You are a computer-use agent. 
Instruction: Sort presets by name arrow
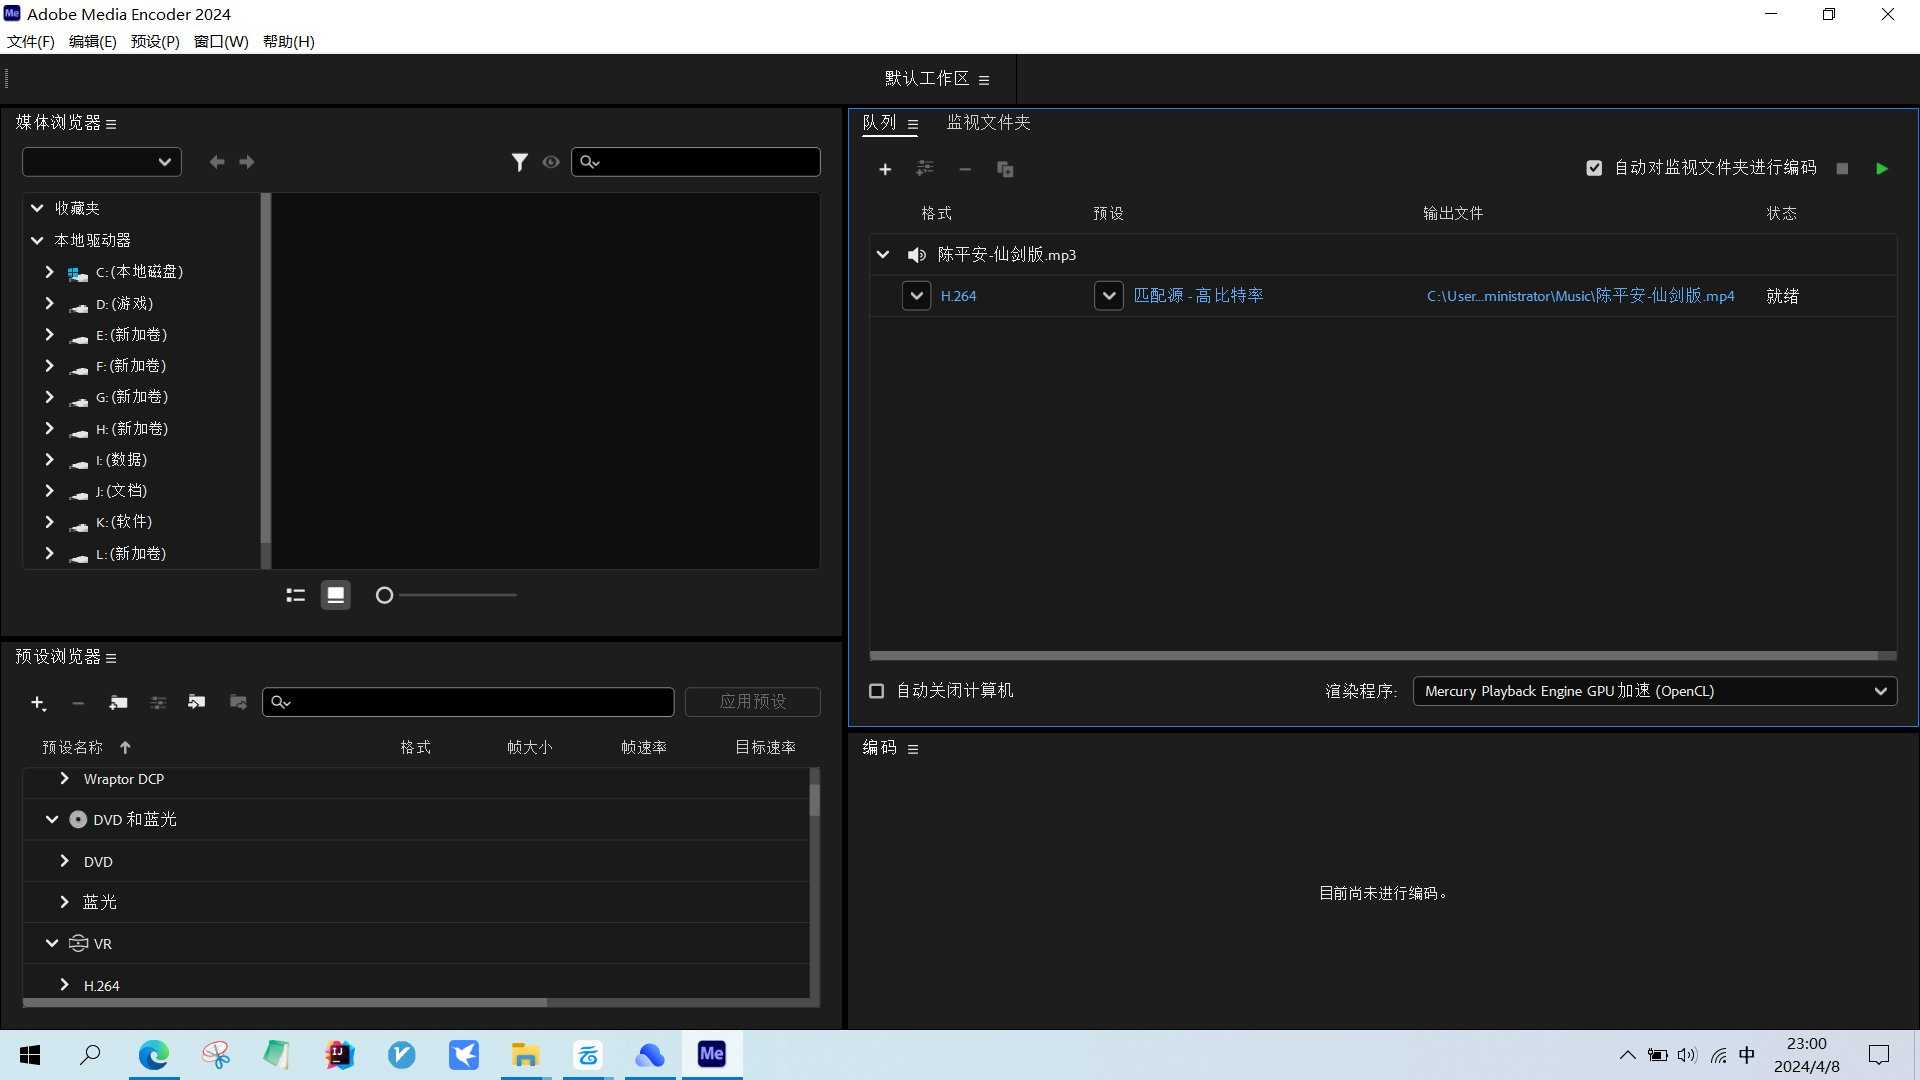click(125, 747)
